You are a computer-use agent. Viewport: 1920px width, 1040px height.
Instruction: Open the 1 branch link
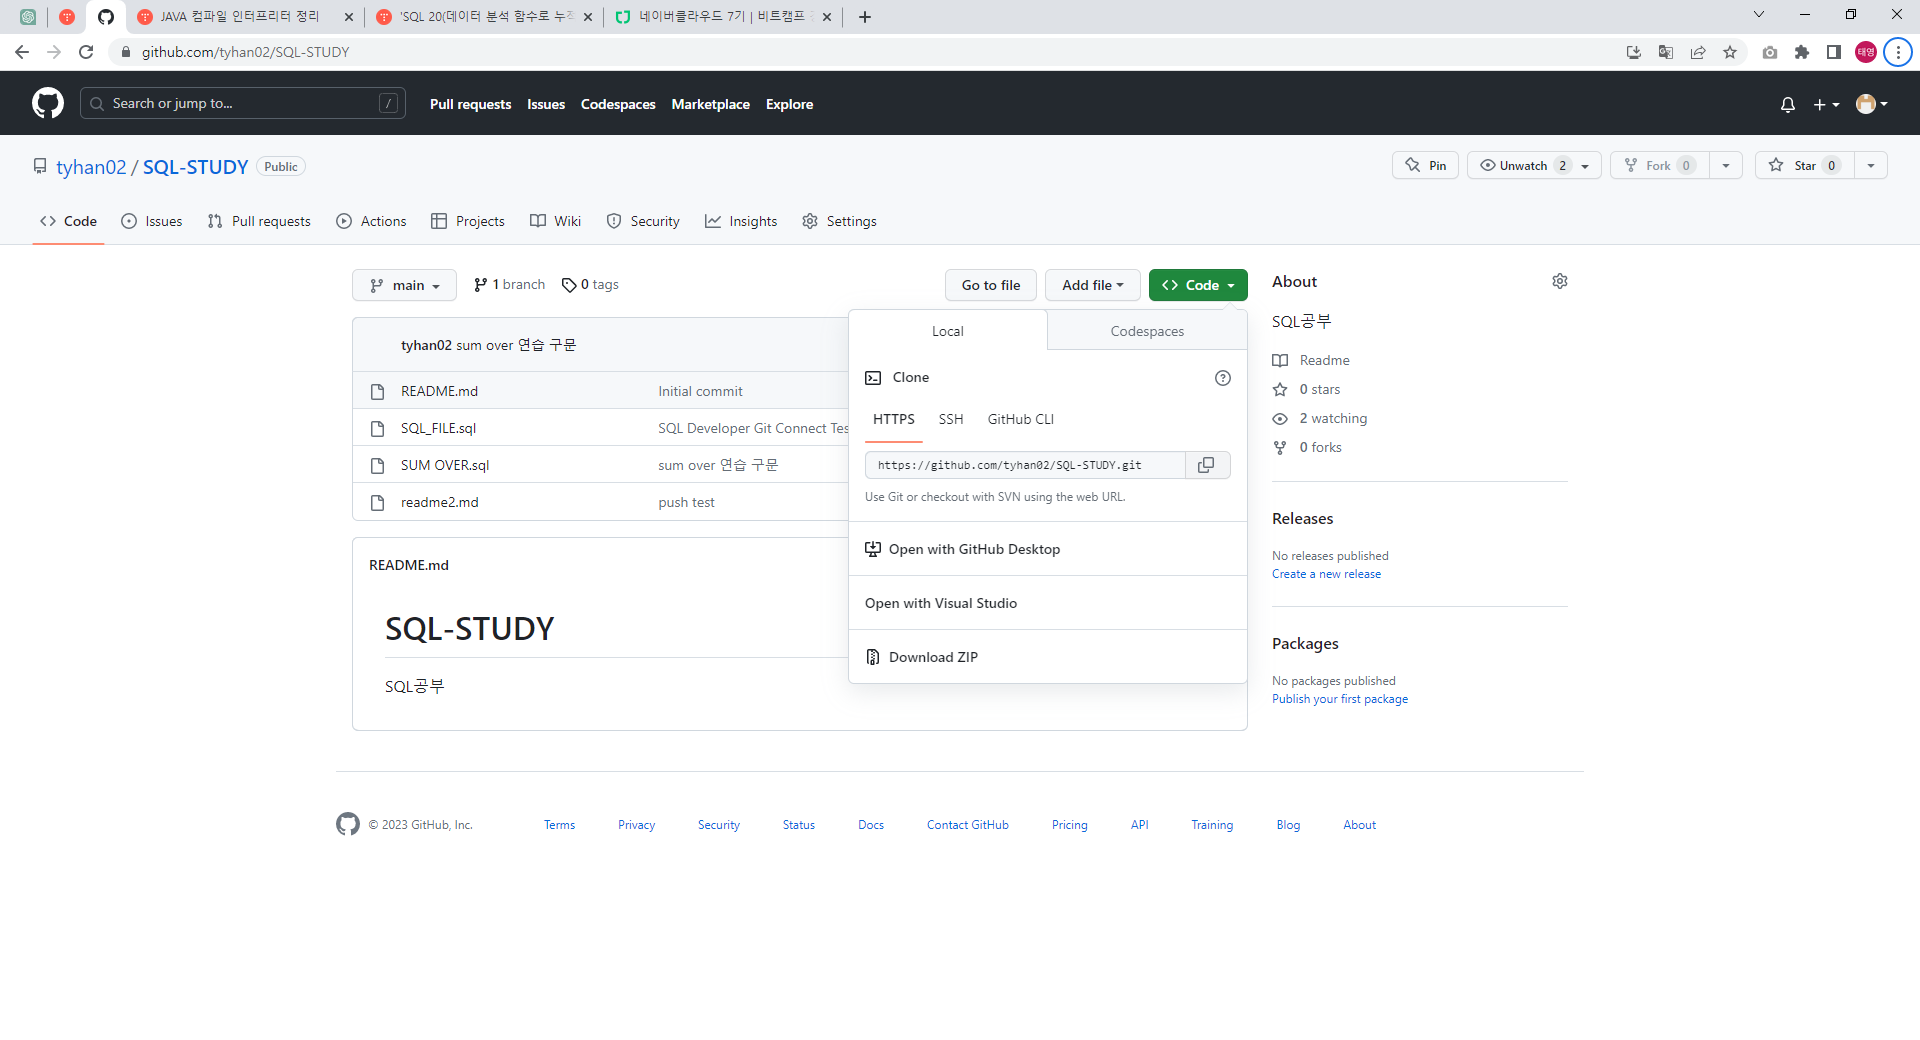click(509, 285)
